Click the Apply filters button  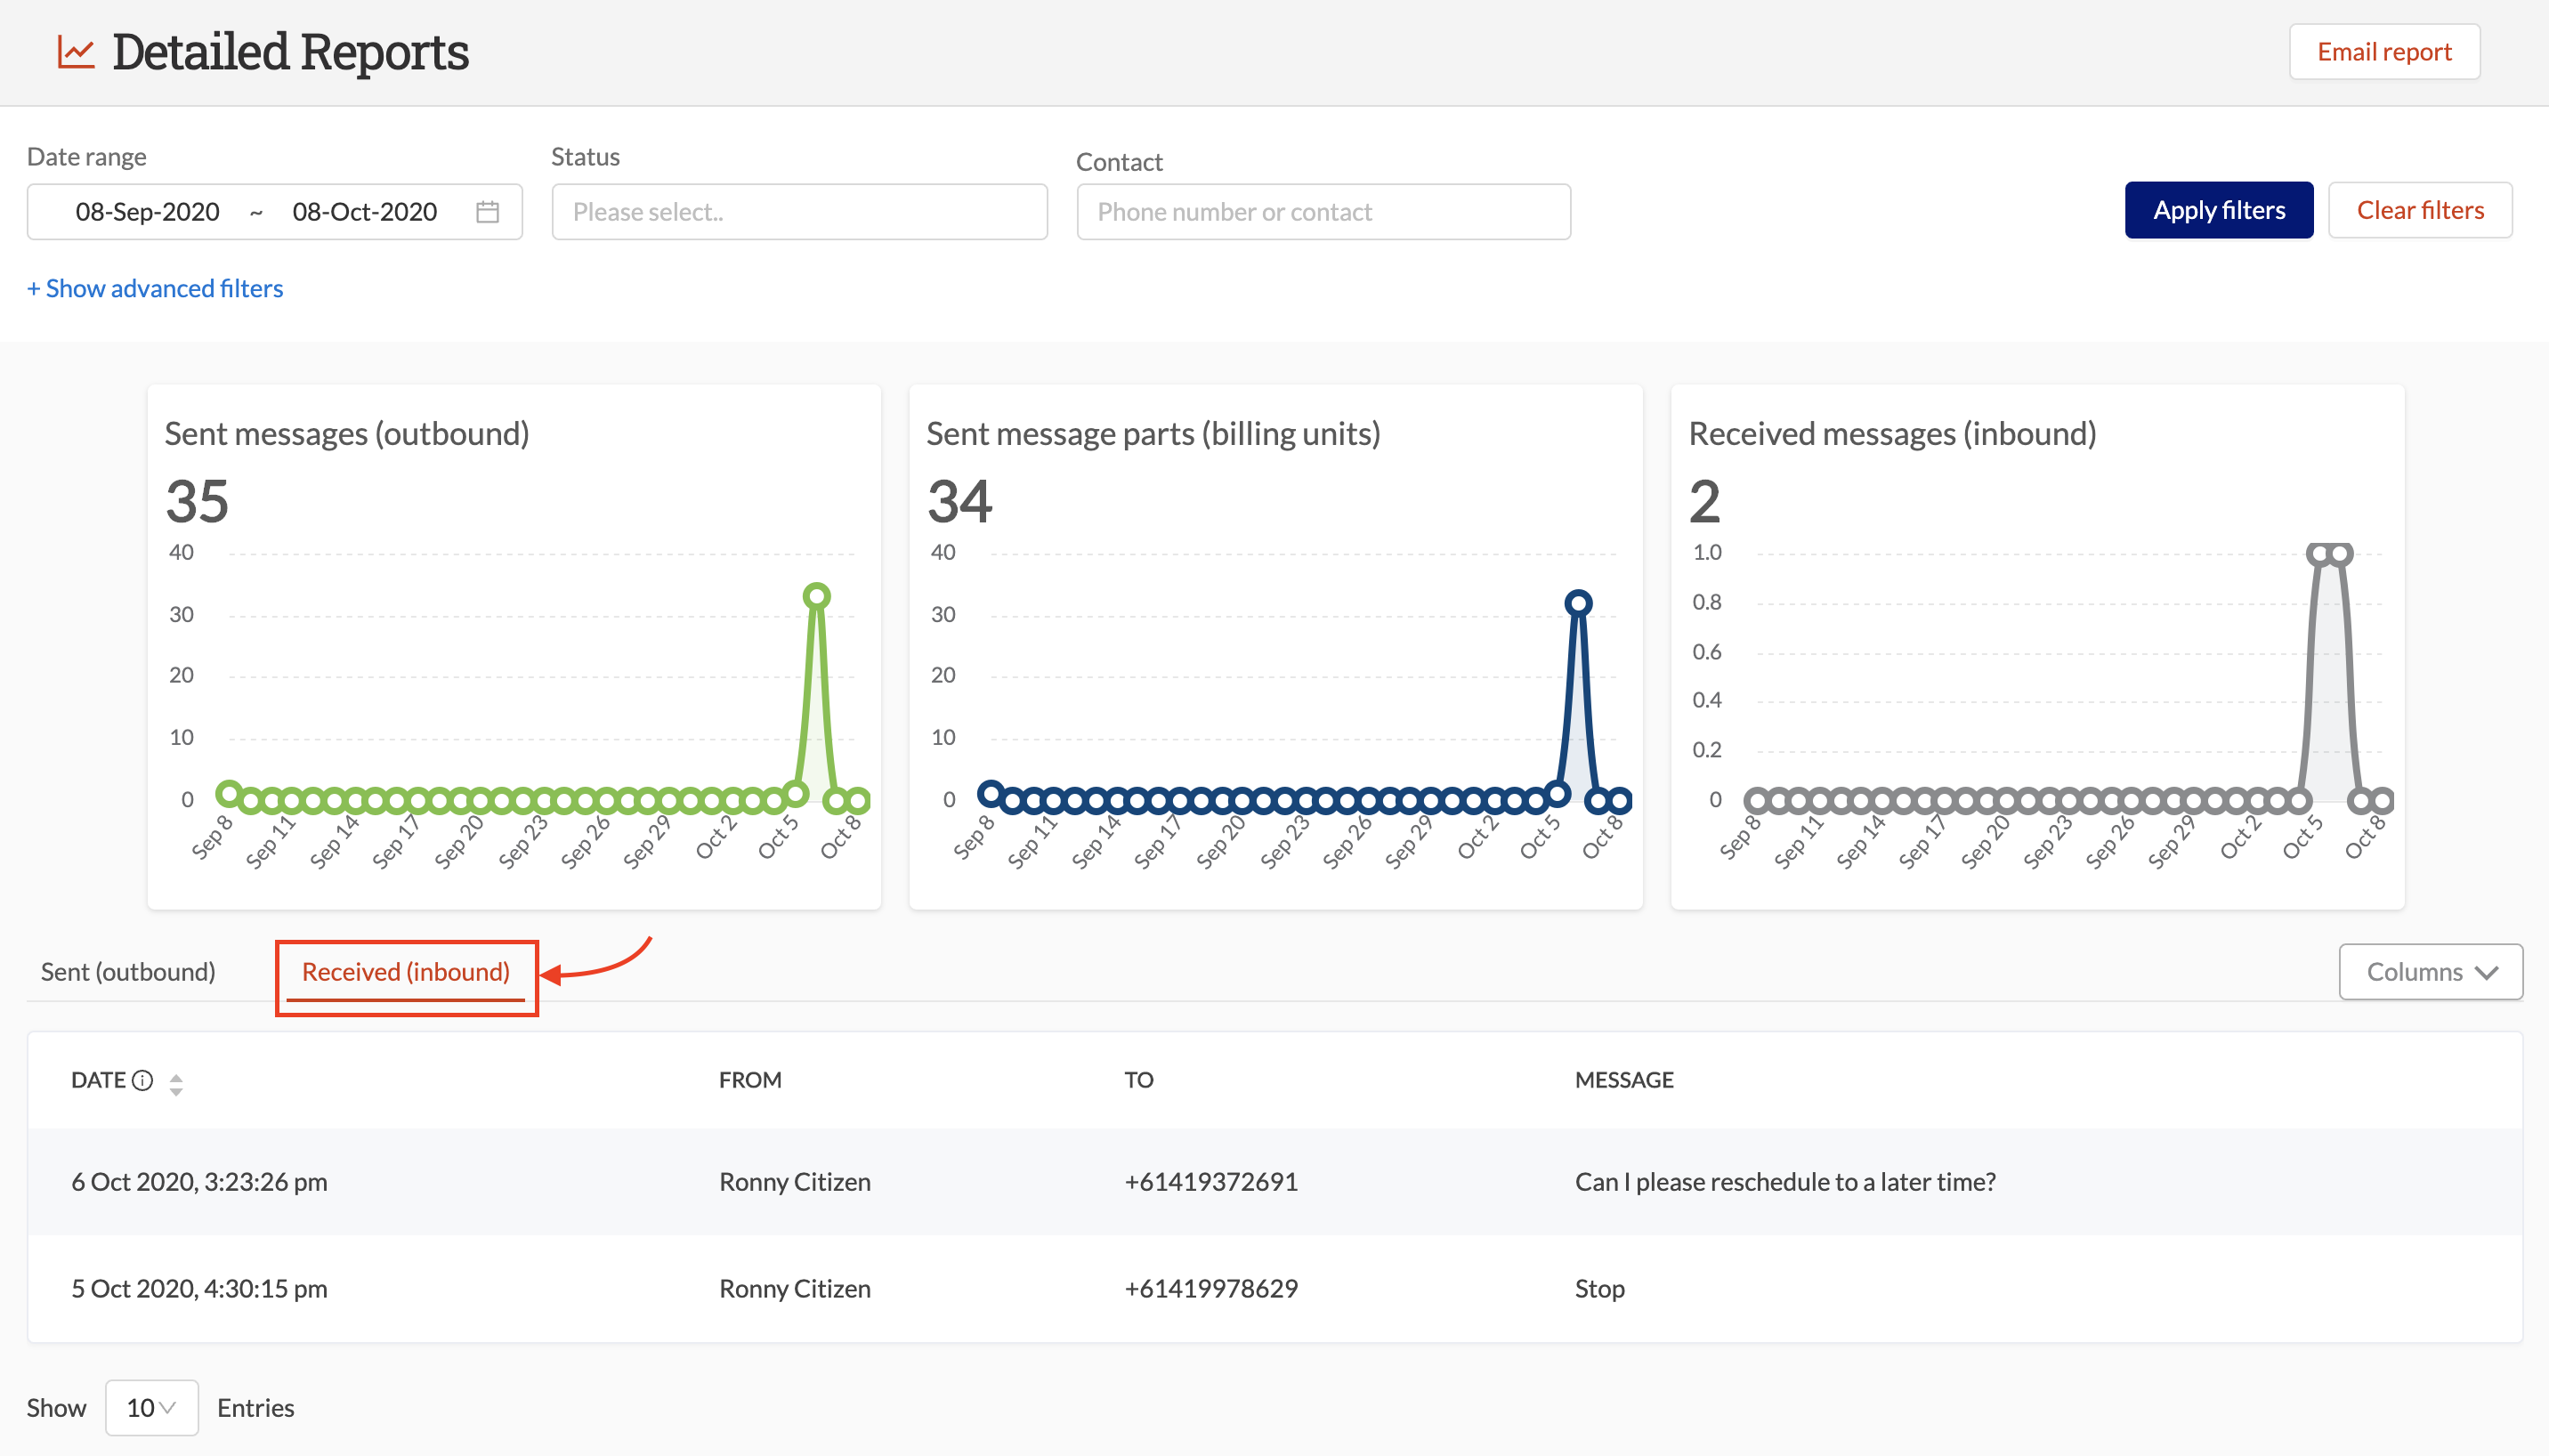pyautogui.click(x=2218, y=210)
